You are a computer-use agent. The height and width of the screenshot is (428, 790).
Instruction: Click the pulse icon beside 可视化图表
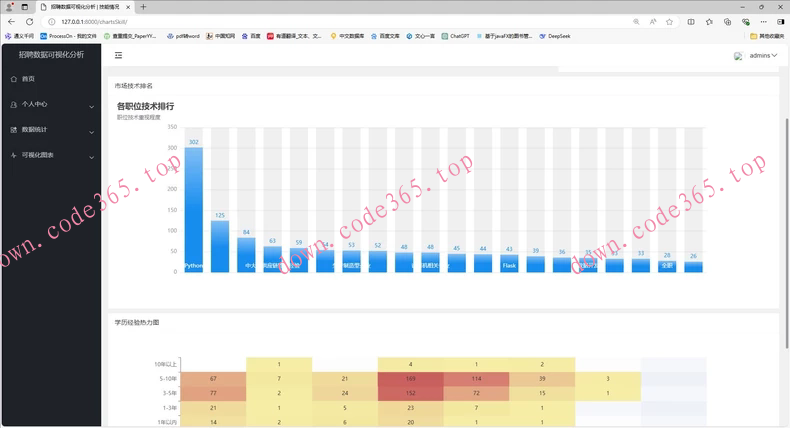pyautogui.click(x=13, y=156)
